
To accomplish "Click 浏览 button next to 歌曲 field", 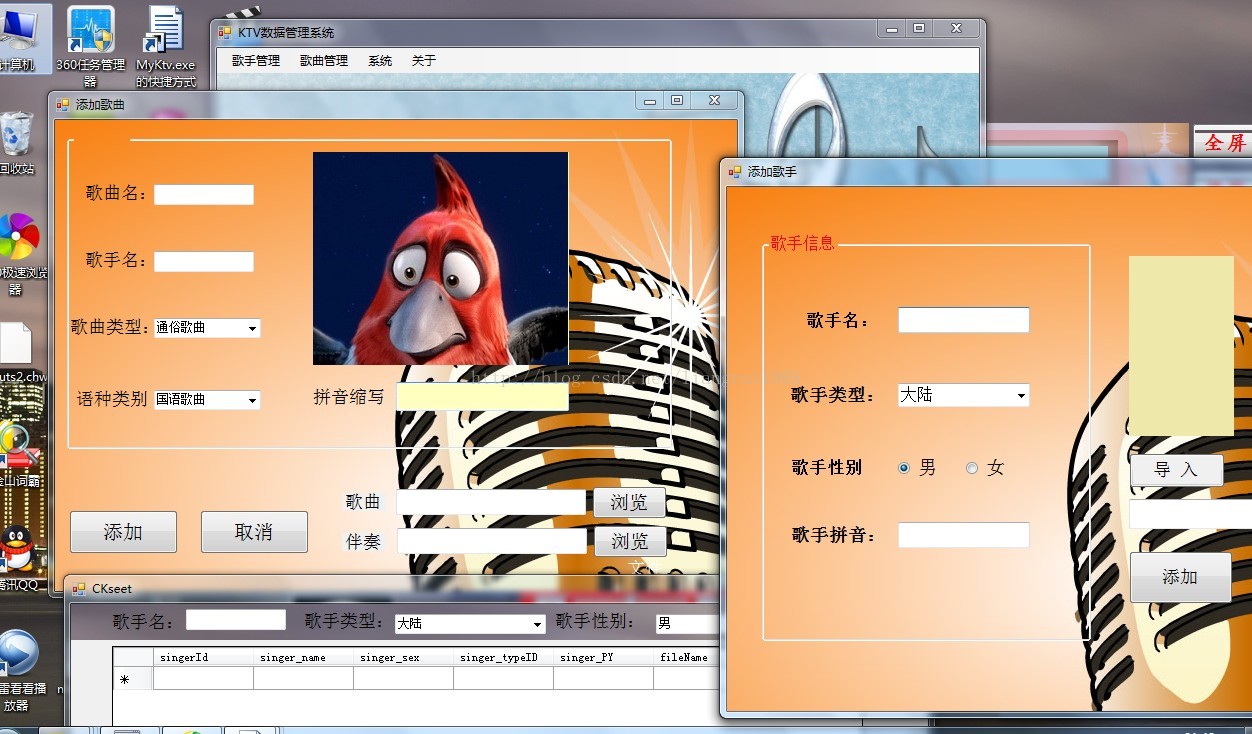I will (x=630, y=502).
